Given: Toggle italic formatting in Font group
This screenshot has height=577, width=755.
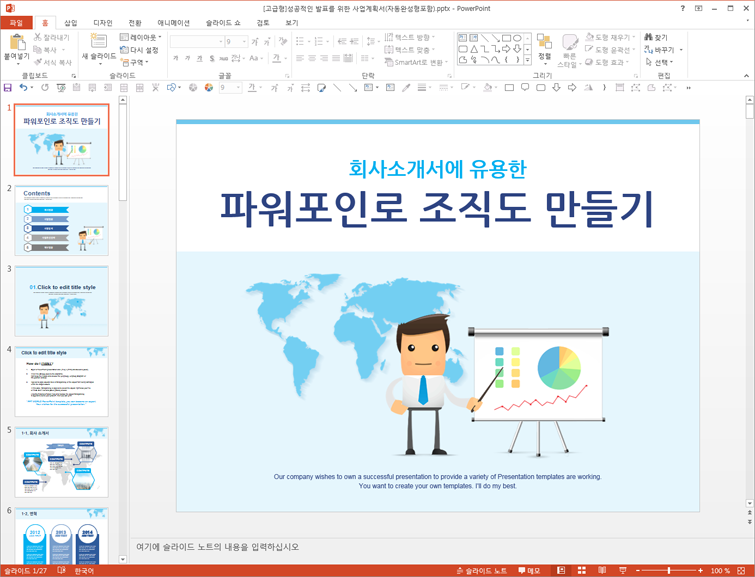Looking at the screenshot, I should coord(187,58).
